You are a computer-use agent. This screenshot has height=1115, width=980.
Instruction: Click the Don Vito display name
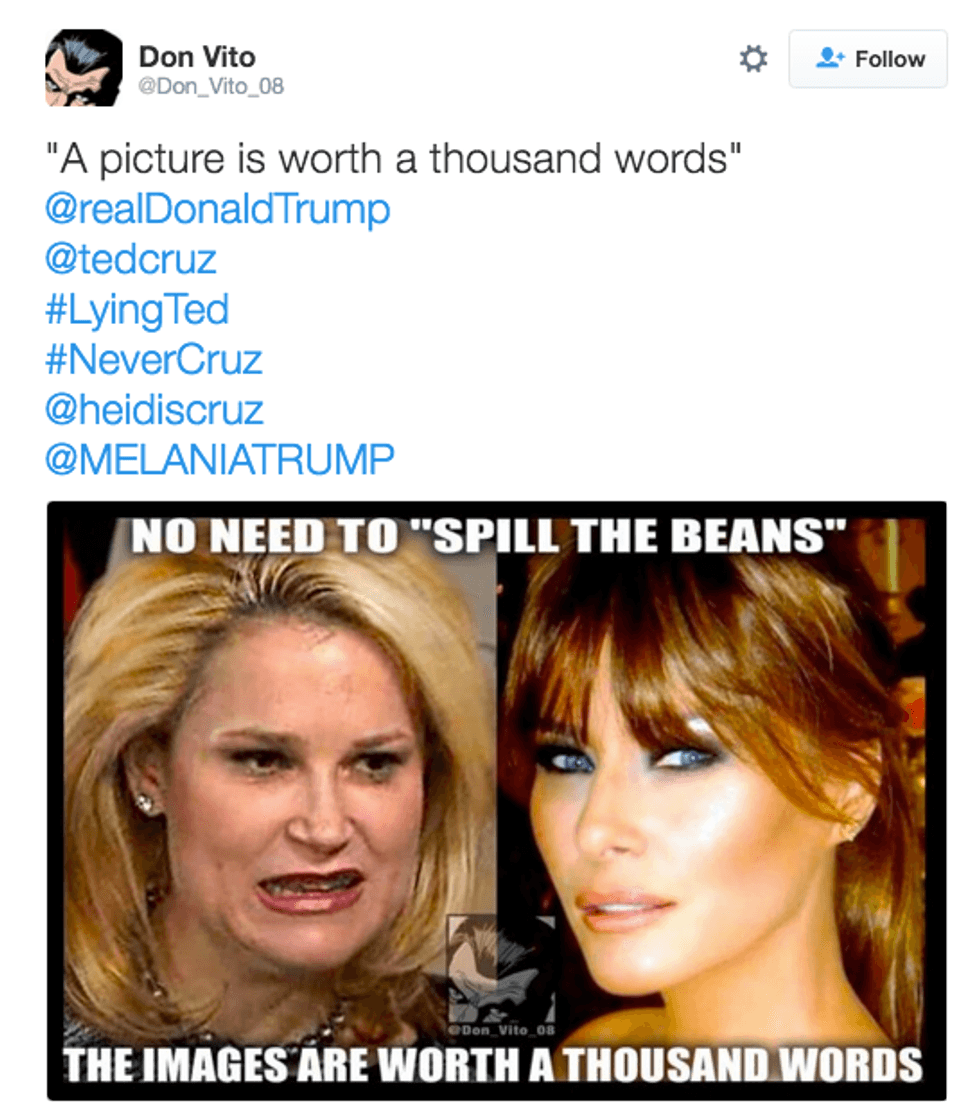(197, 57)
